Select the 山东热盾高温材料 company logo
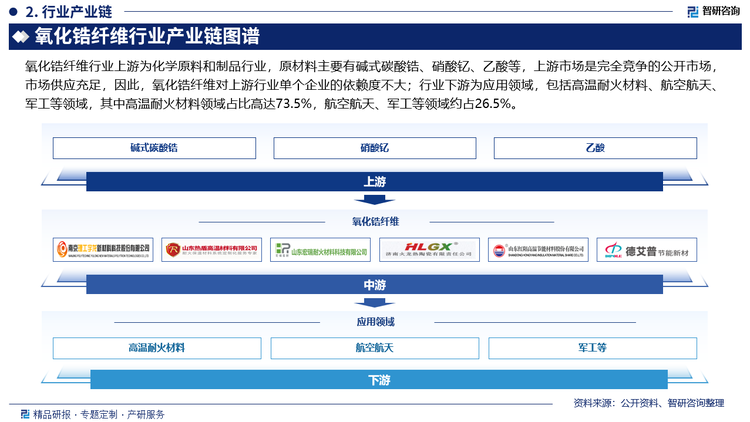This screenshot has width=750, height=422. click(211, 249)
